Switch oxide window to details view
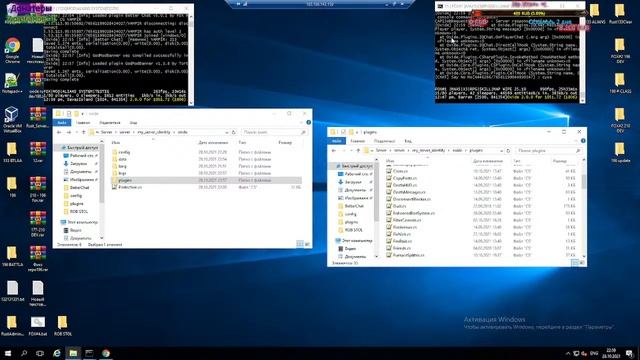 point(300,244)
